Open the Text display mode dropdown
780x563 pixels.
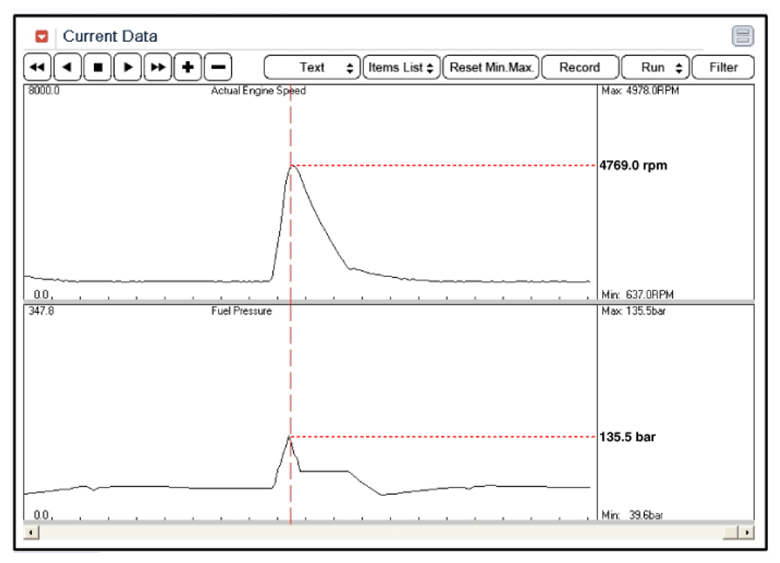click(x=312, y=68)
